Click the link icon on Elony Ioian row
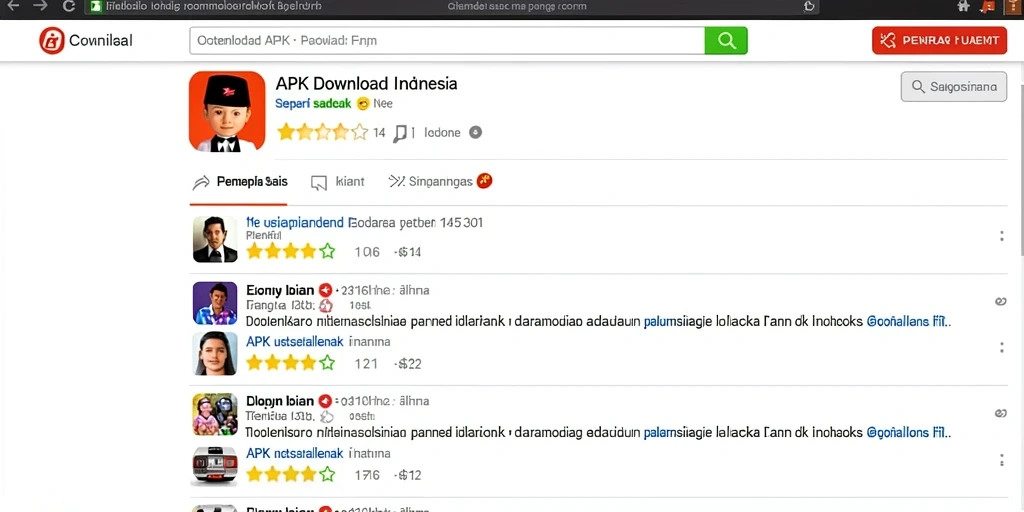The height and width of the screenshot is (512, 1024). pos(1000,301)
